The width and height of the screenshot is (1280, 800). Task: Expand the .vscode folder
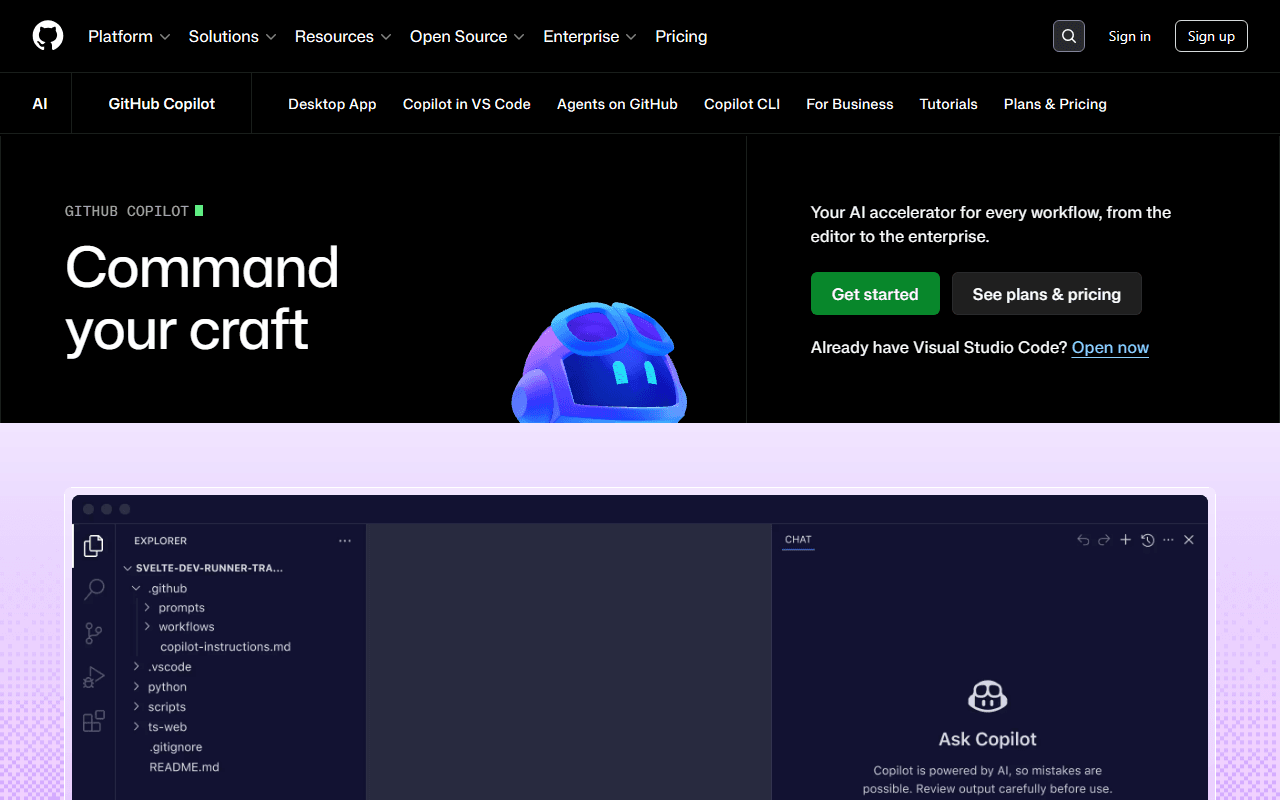162,667
